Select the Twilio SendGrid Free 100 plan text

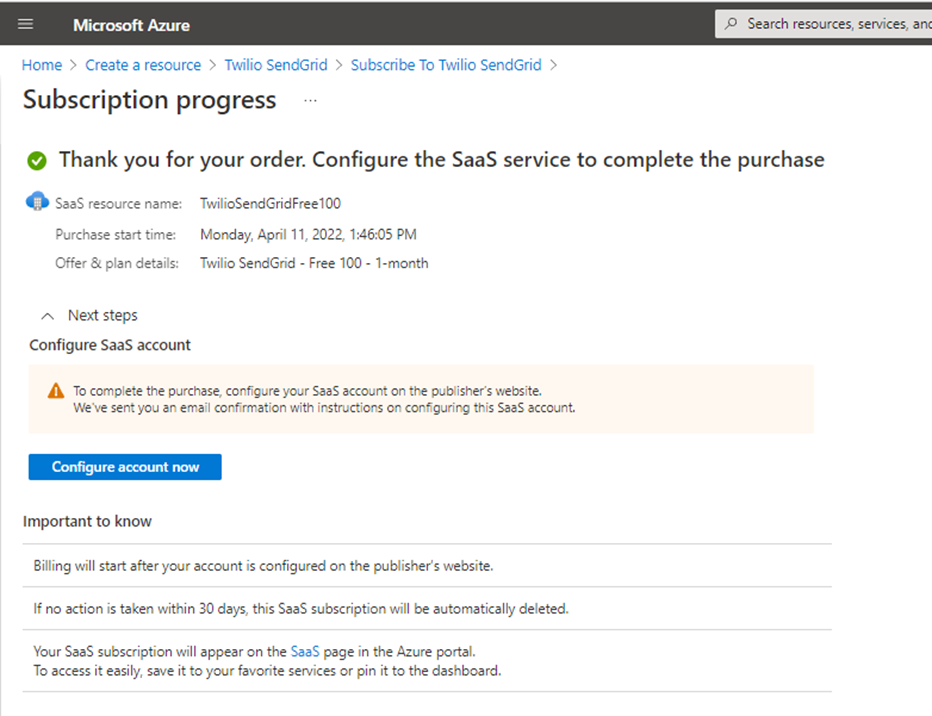(x=314, y=263)
